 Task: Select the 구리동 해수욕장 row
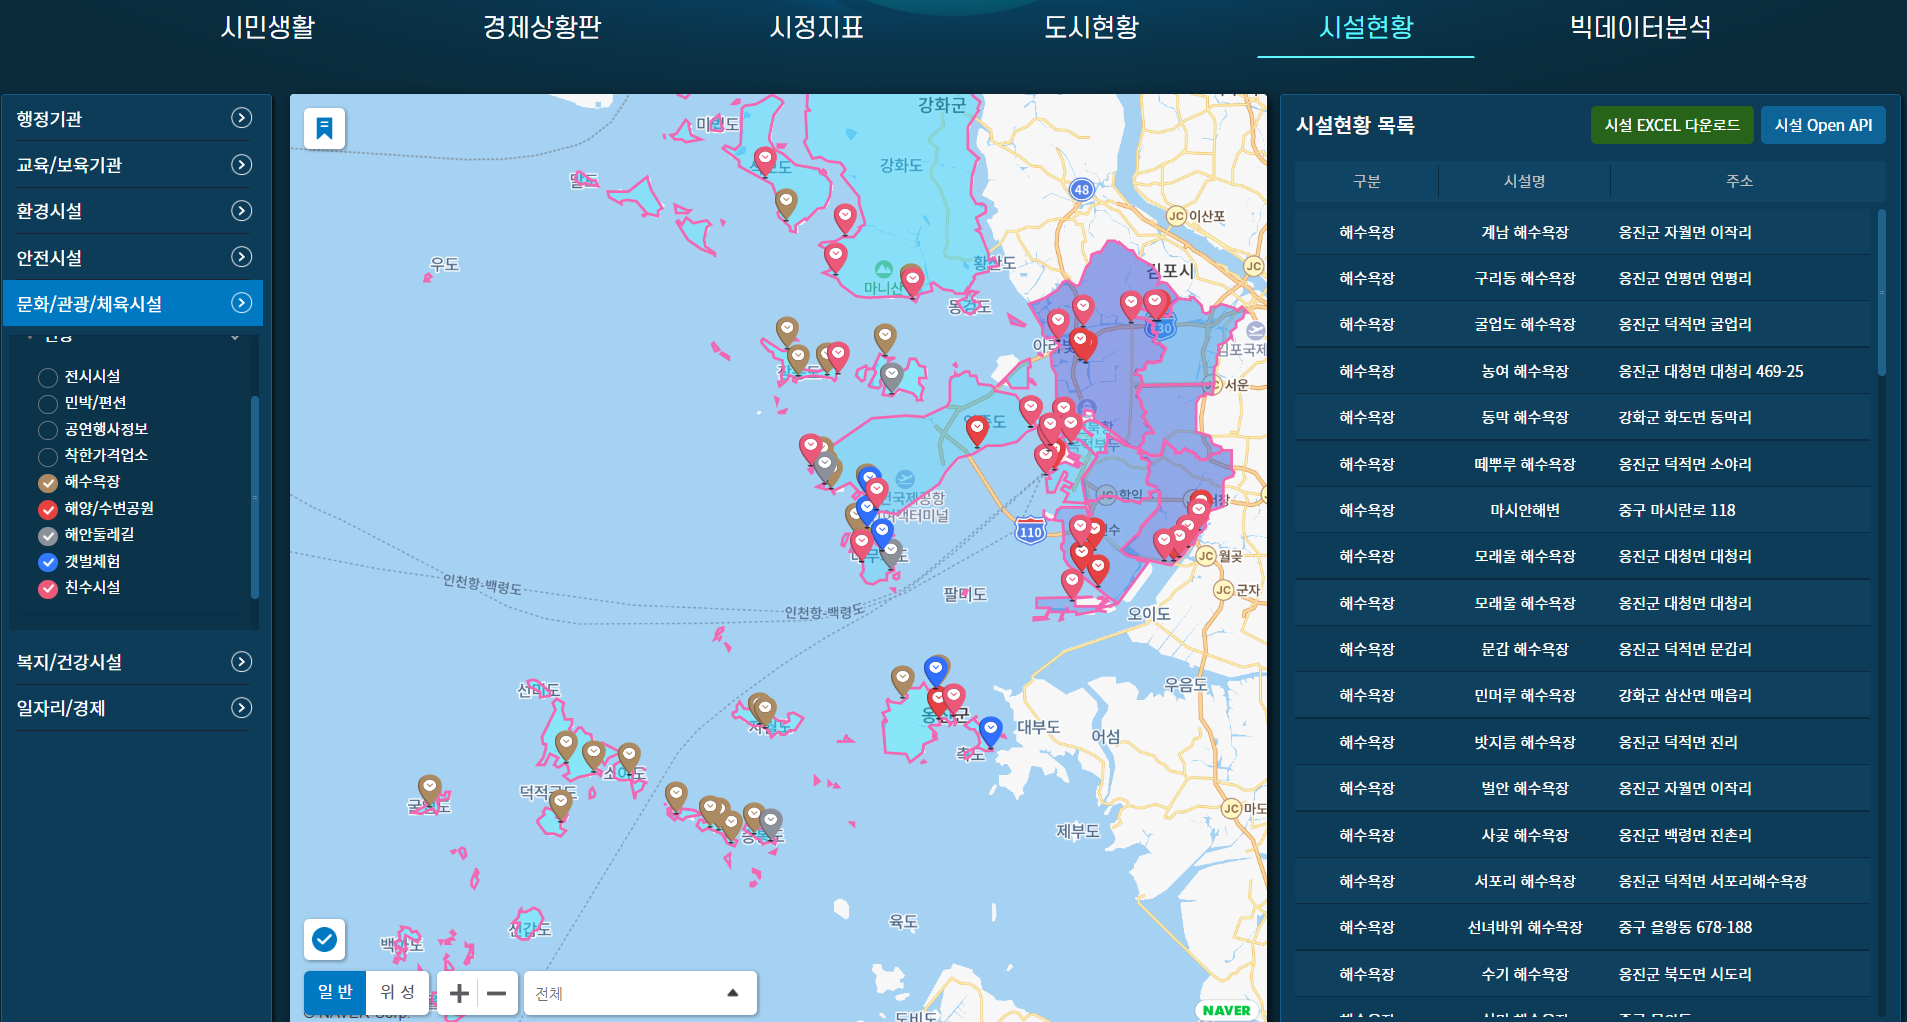[1582, 278]
